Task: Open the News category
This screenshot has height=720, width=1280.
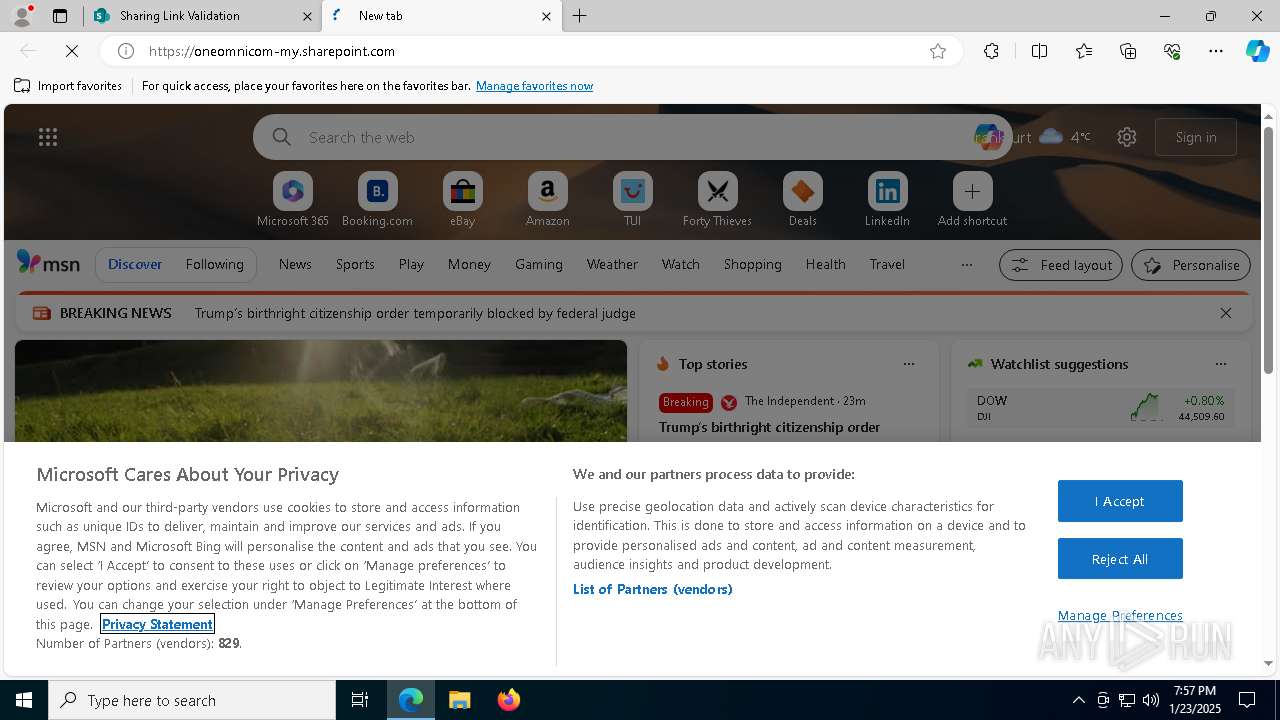Action: [x=295, y=264]
